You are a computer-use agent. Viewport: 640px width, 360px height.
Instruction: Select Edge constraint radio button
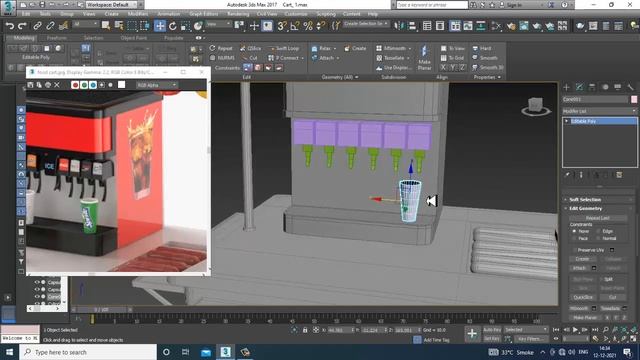pyautogui.click(x=598, y=231)
